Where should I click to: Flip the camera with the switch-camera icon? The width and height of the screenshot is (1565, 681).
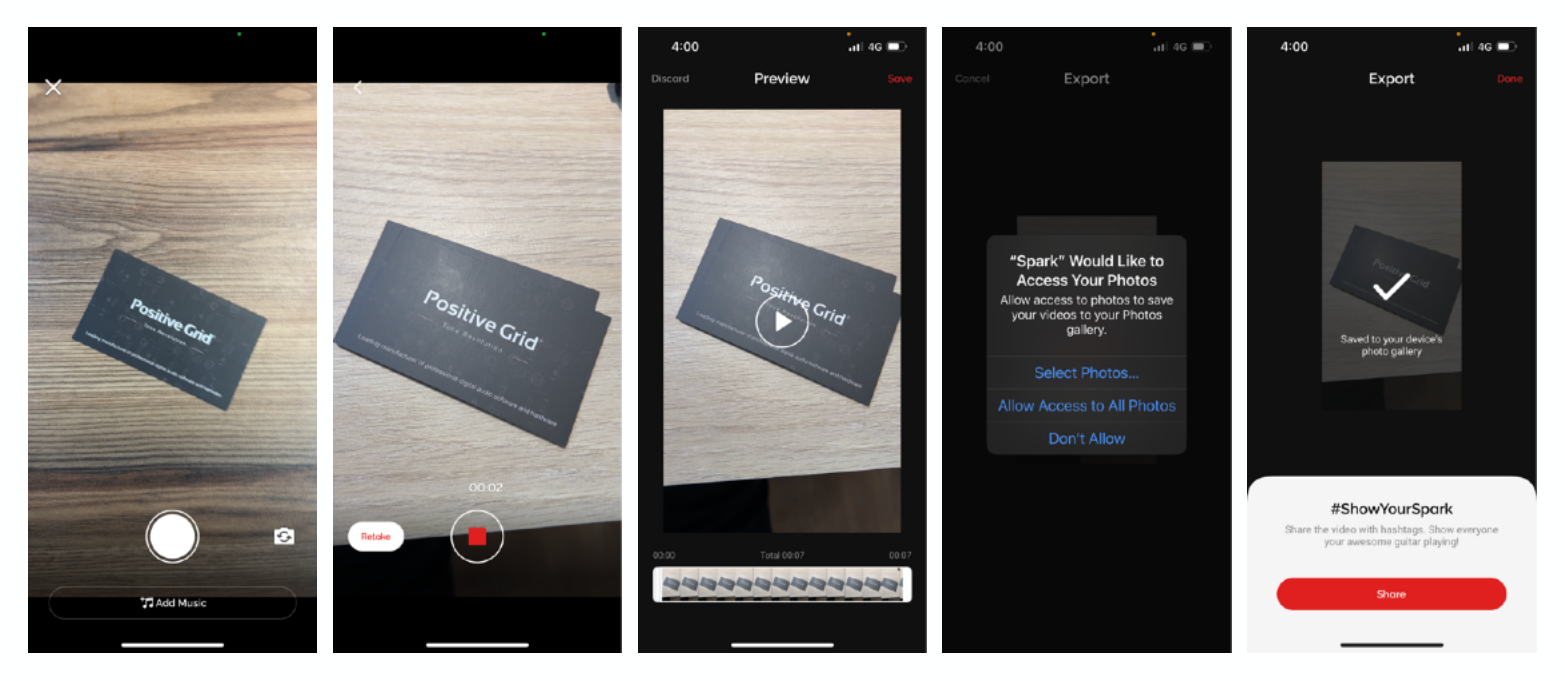click(x=284, y=537)
